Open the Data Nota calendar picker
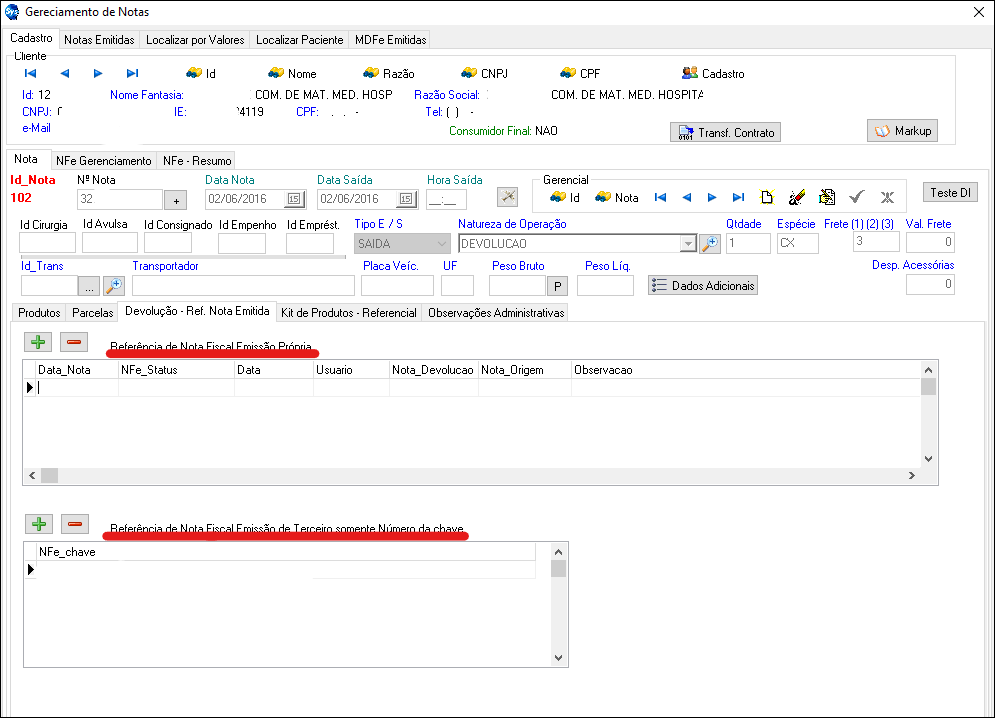This screenshot has height=718, width=995. coord(294,199)
